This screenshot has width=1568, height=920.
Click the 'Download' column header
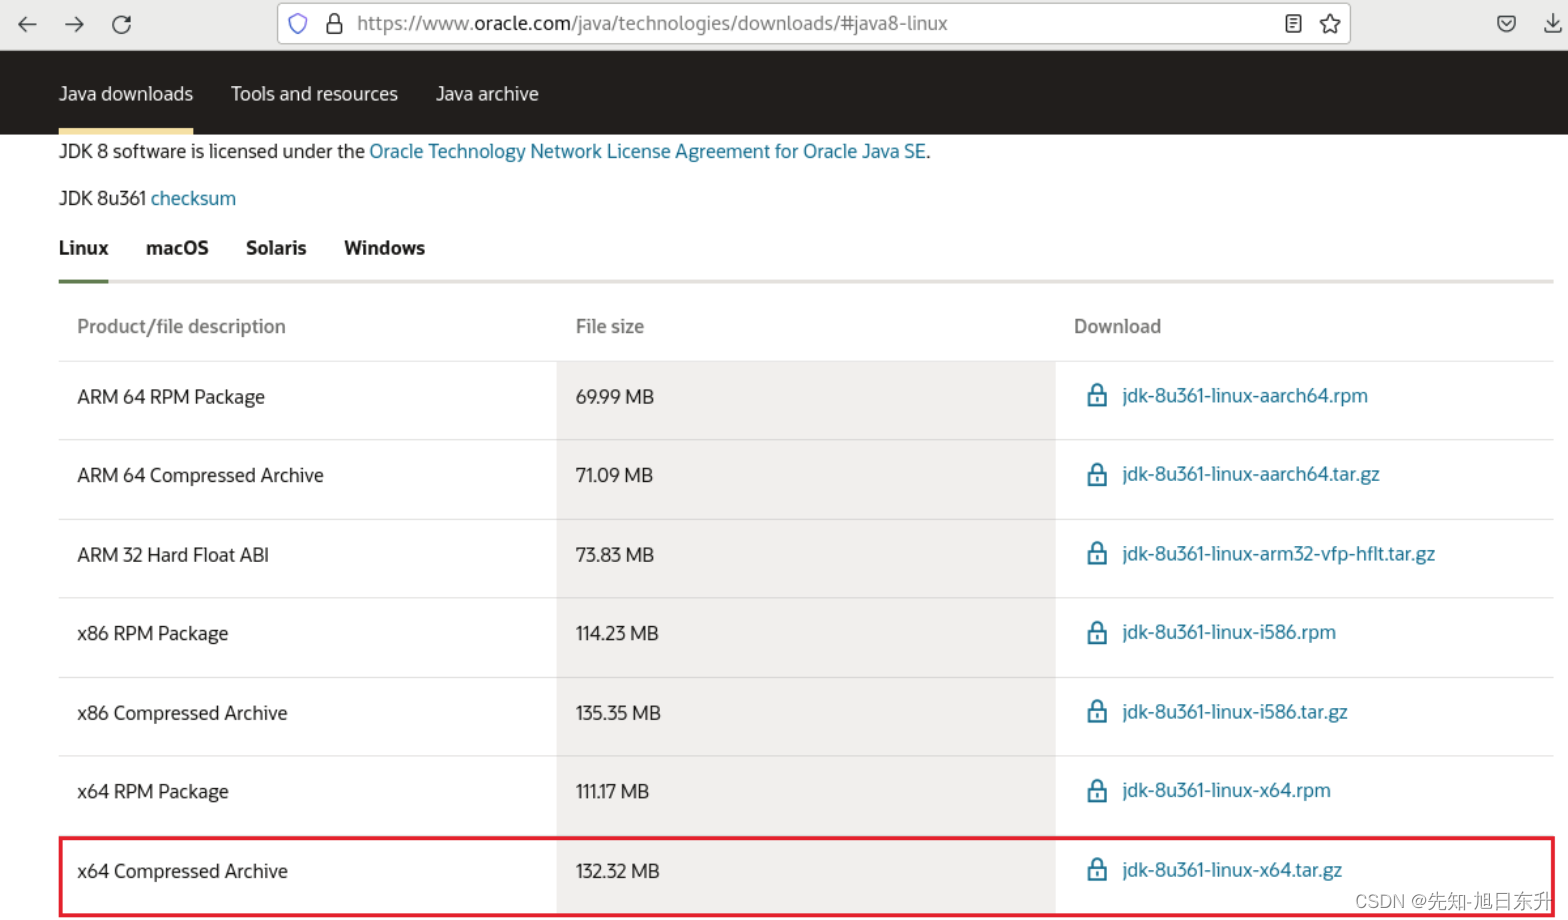pyautogui.click(x=1117, y=327)
